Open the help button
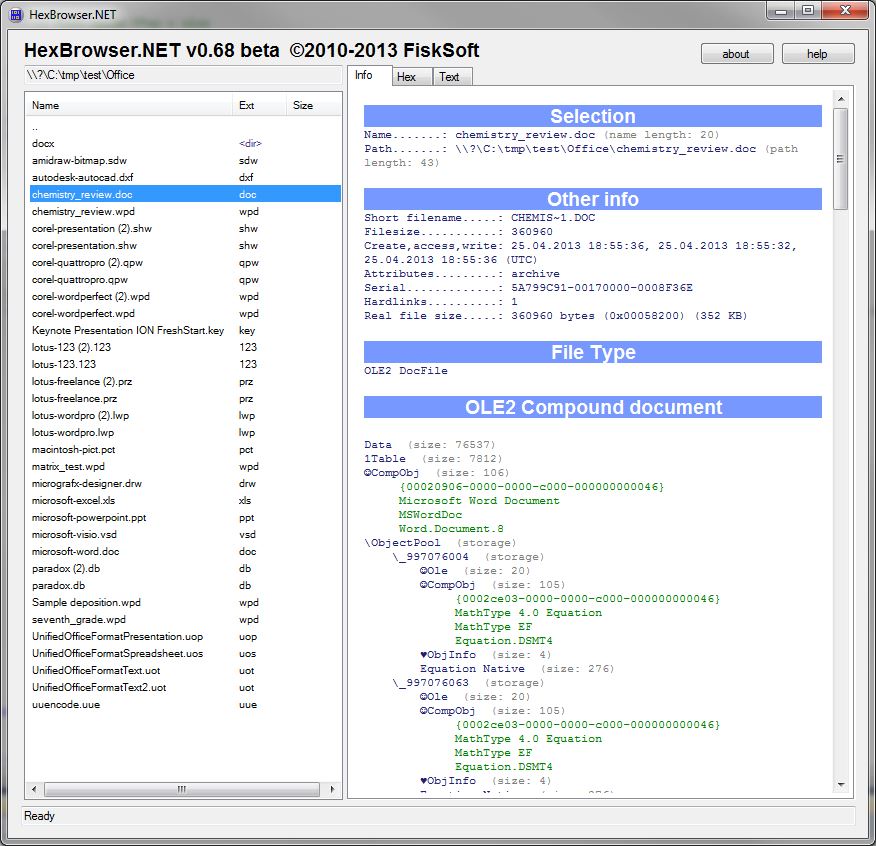 (817, 54)
